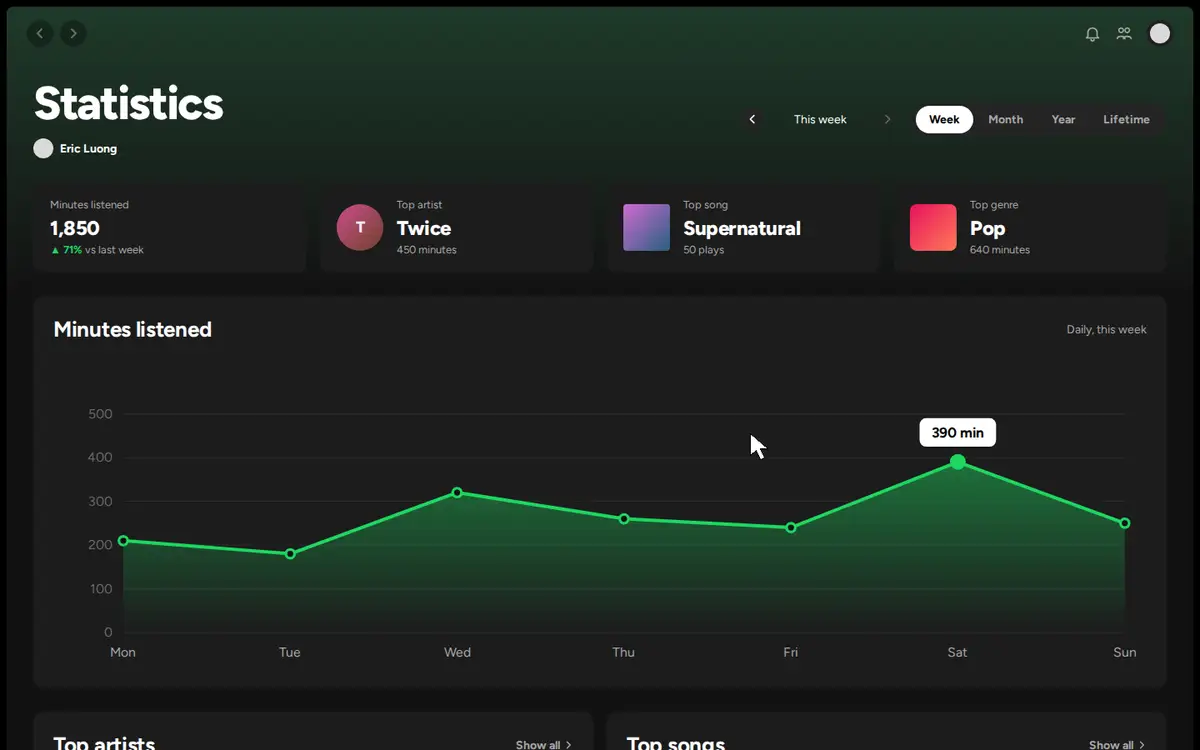The image size is (1200, 750).
Task: Click the highlighted Saturday data point
Action: point(958,462)
